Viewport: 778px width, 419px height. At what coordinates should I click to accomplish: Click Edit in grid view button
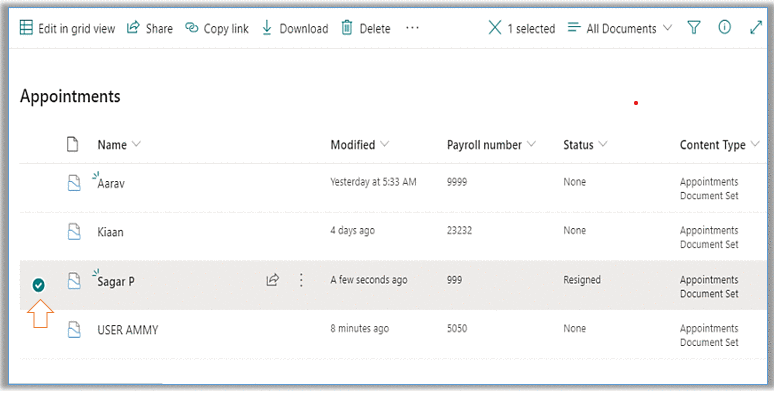click(67, 28)
